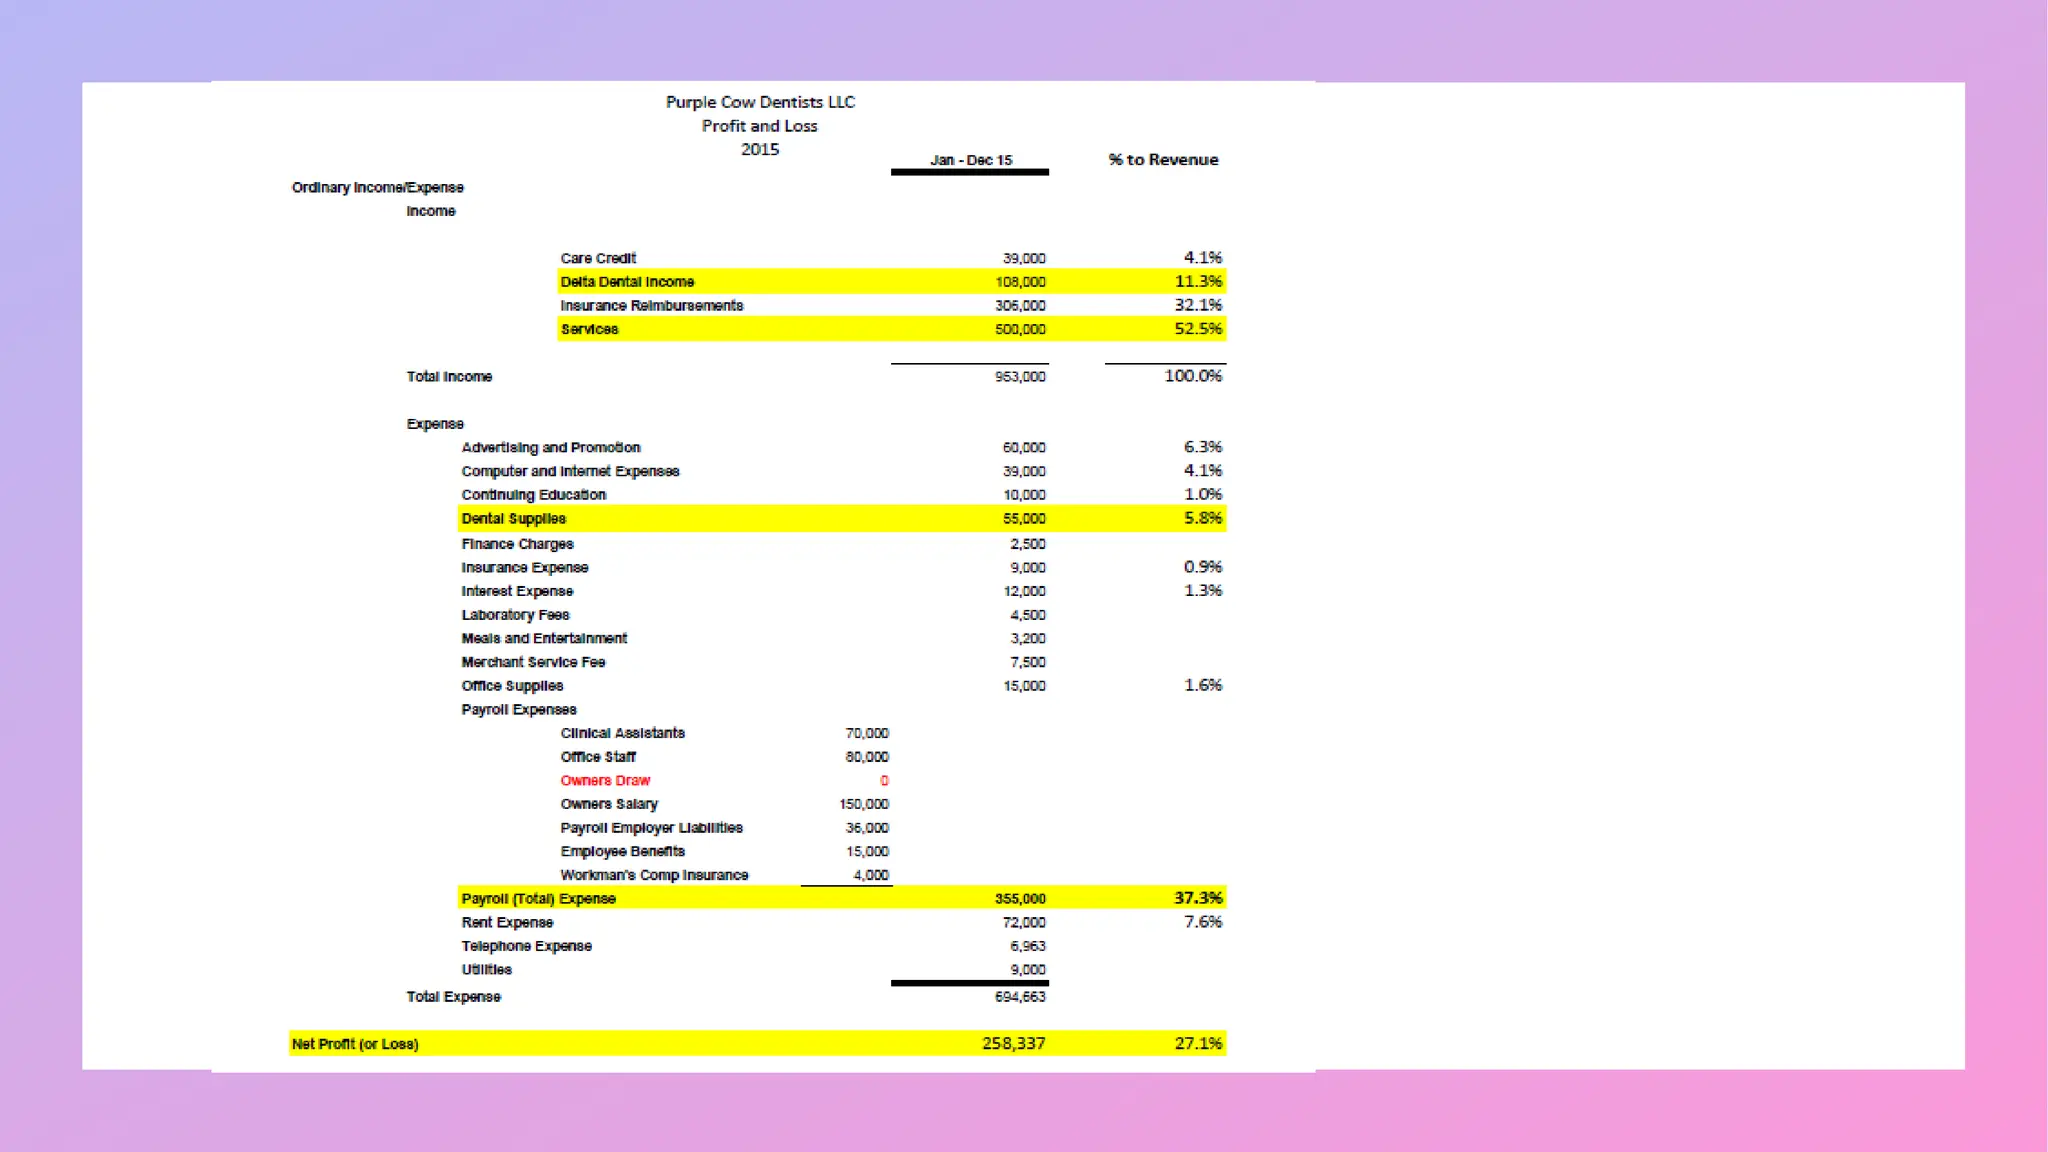Click the red Owners Draw label

[x=605, y=781]
